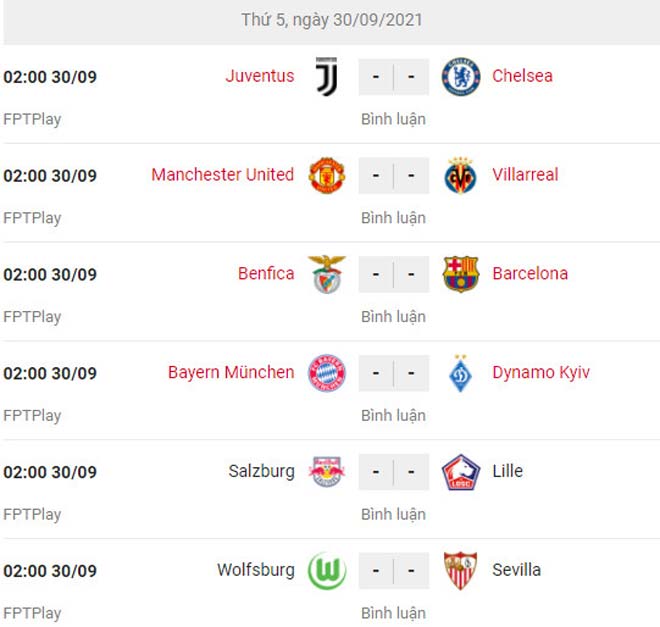Image resolution: width=660 pixels, height=627 pixels.
Task: Click the Benfica club crest
Action: [x=327, y=274]
